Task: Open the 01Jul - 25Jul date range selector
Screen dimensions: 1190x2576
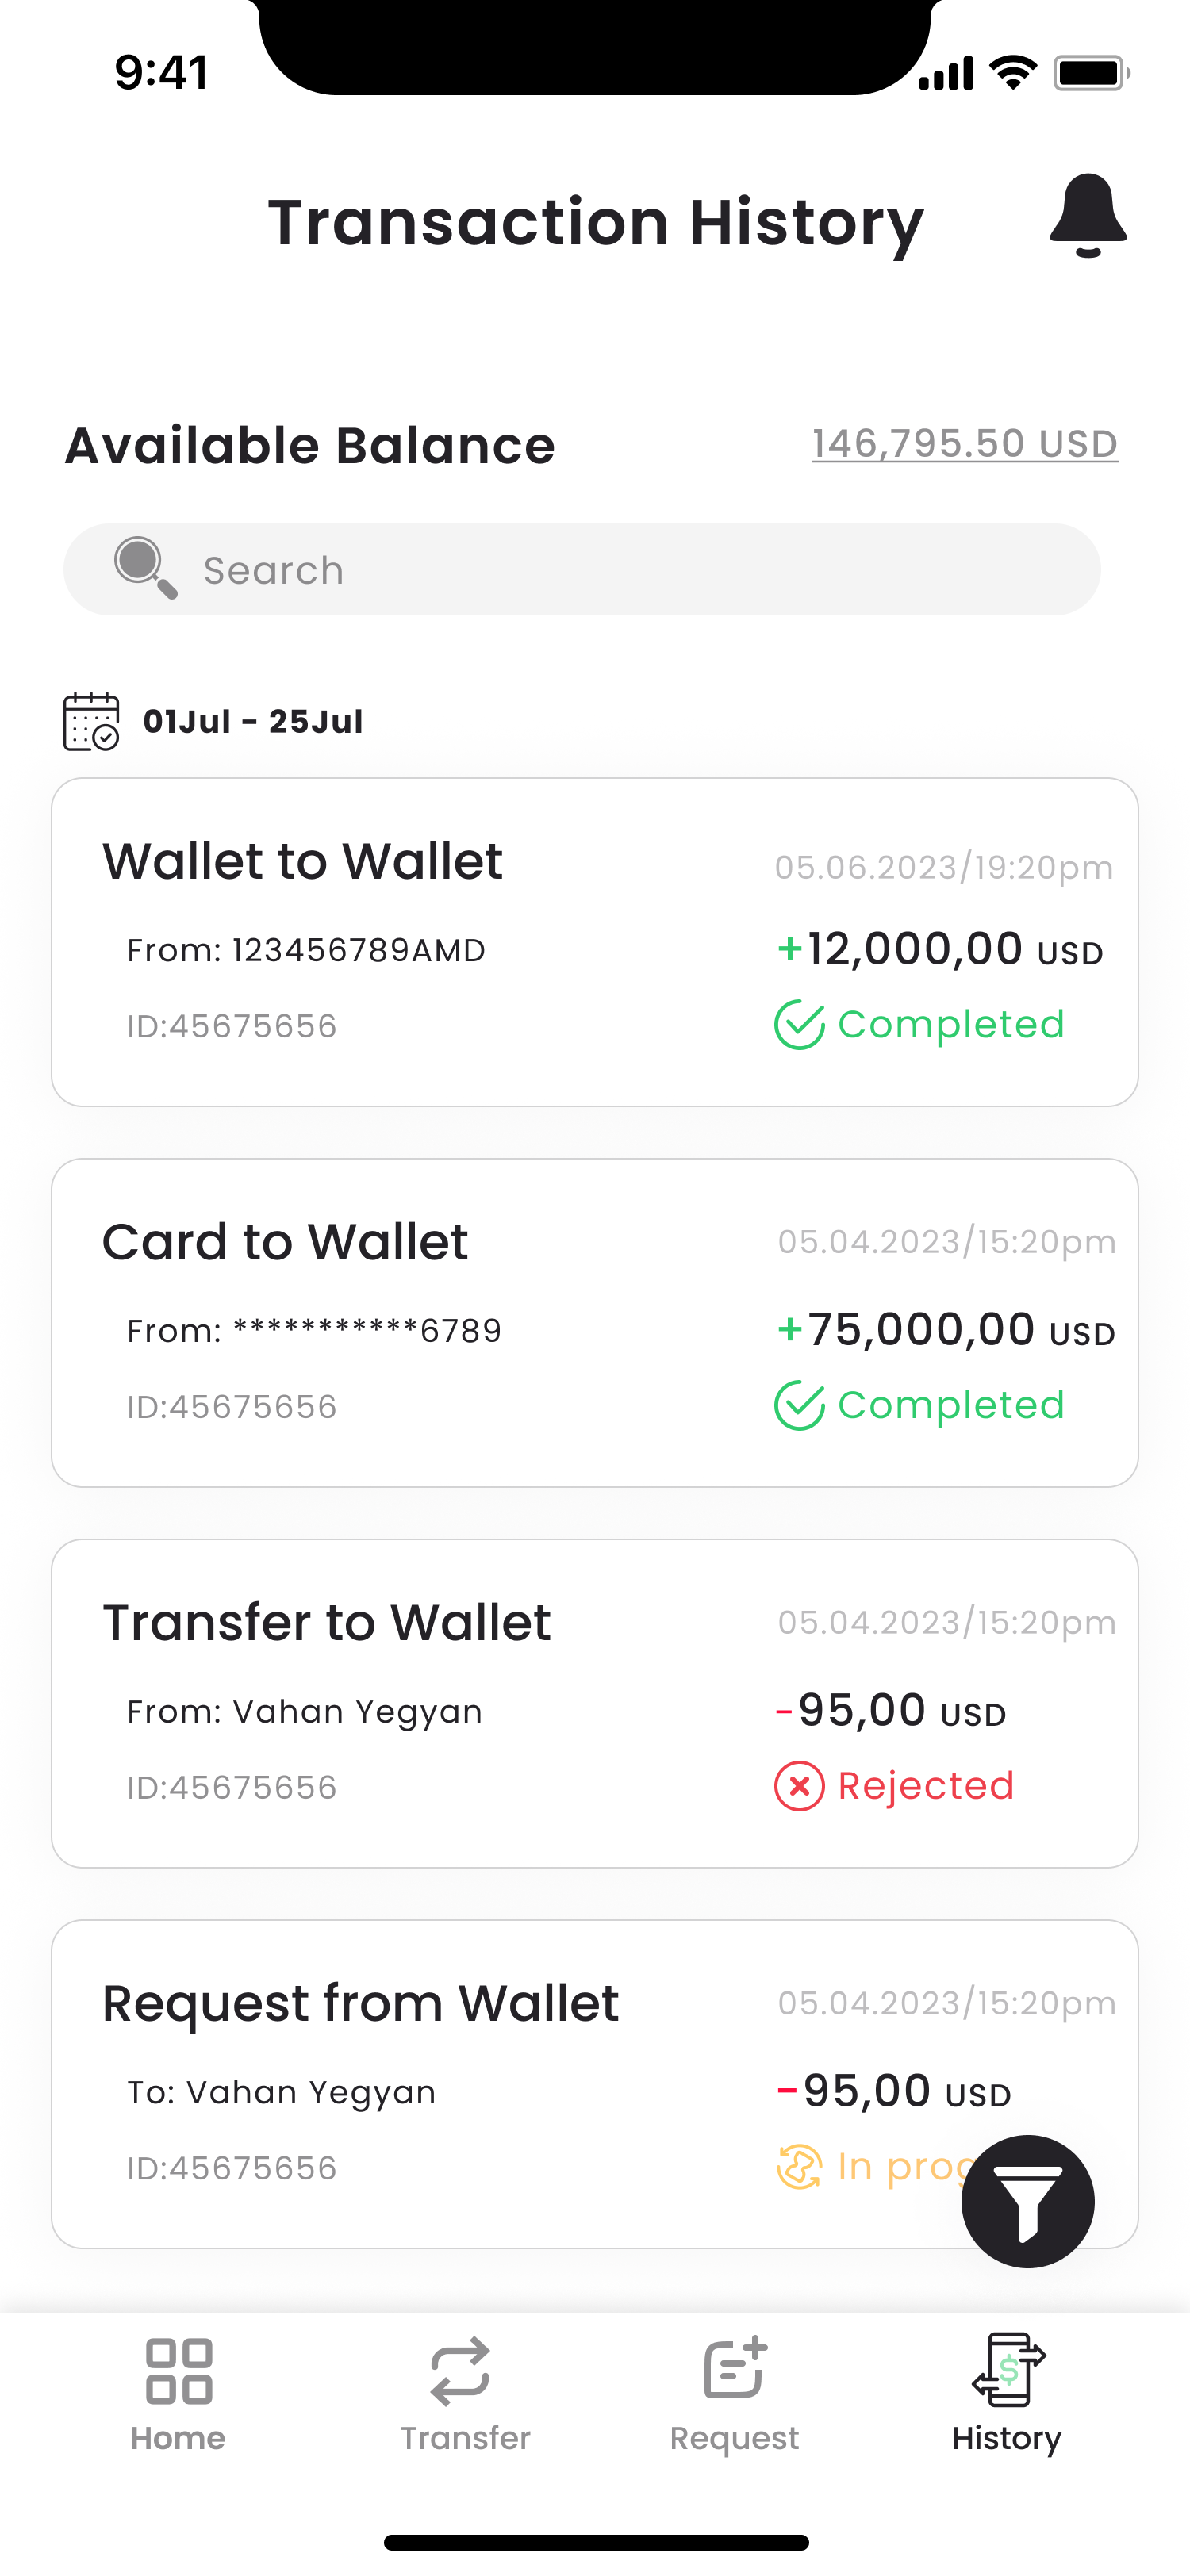Action: coord(253,721)
